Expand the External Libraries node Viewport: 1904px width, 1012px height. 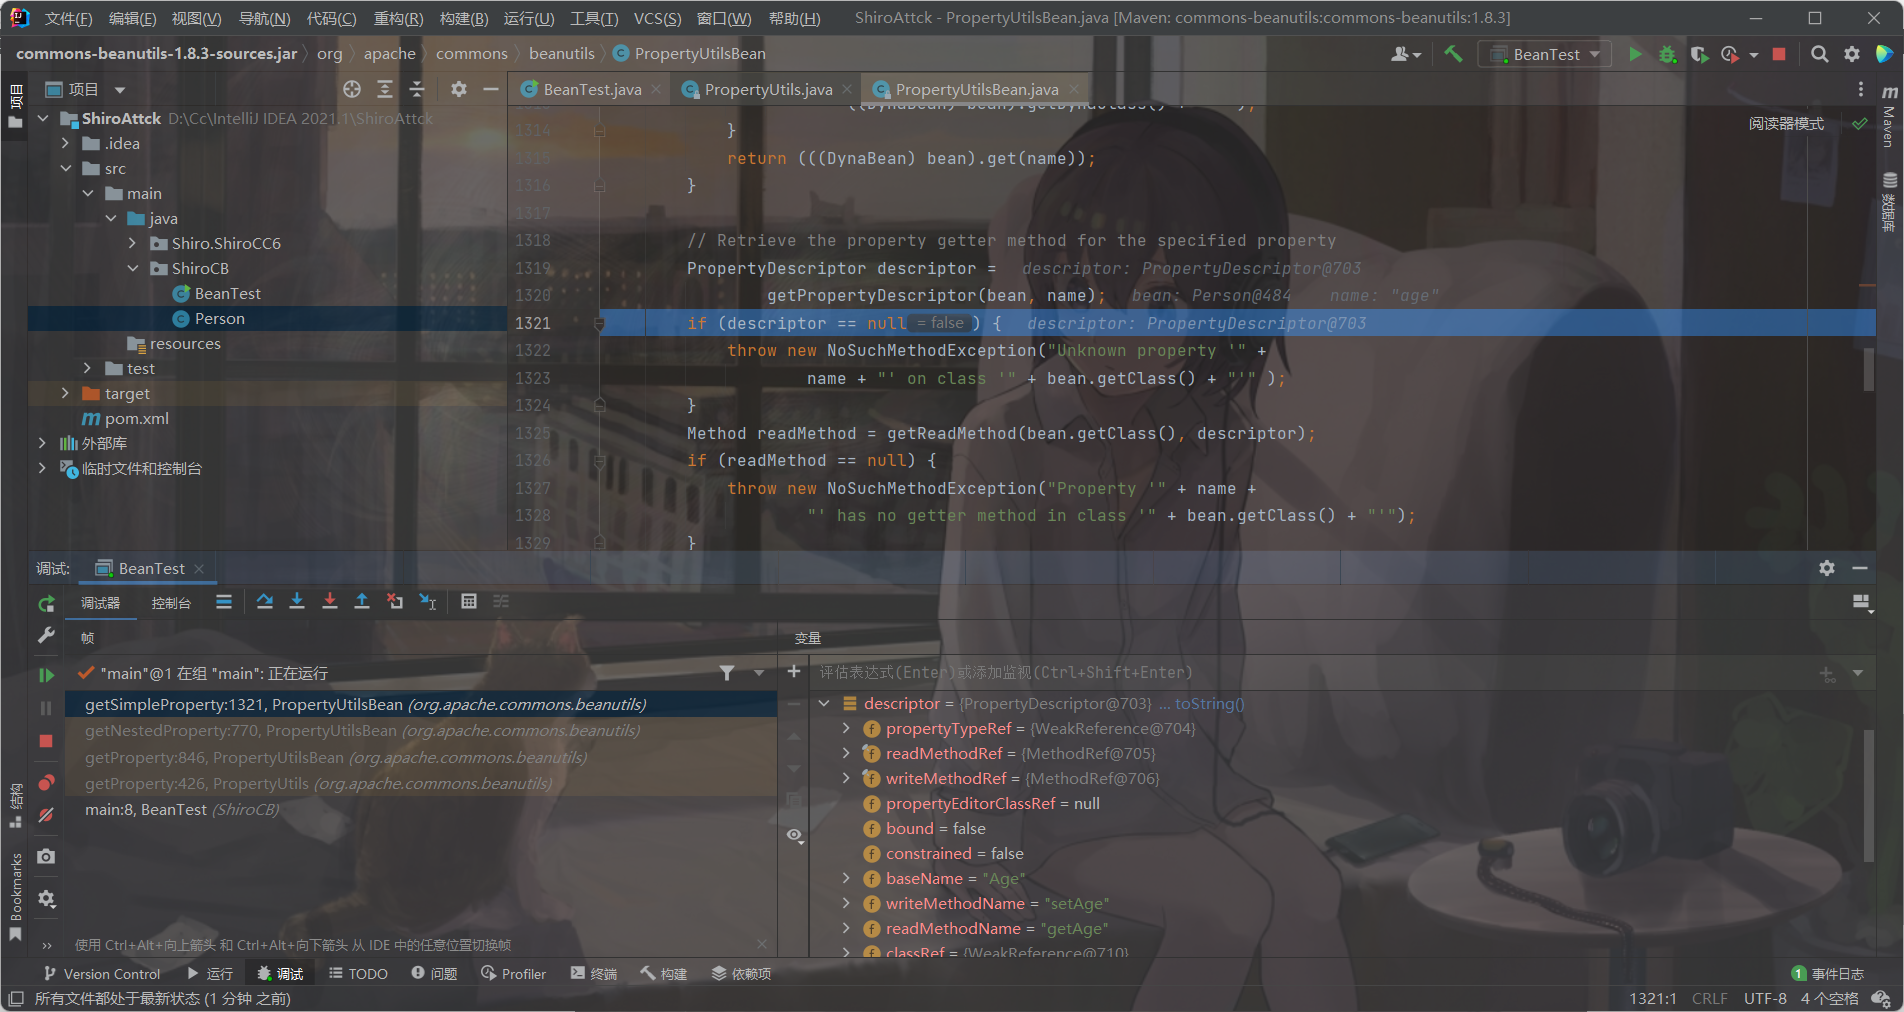[x=41, y=443]
